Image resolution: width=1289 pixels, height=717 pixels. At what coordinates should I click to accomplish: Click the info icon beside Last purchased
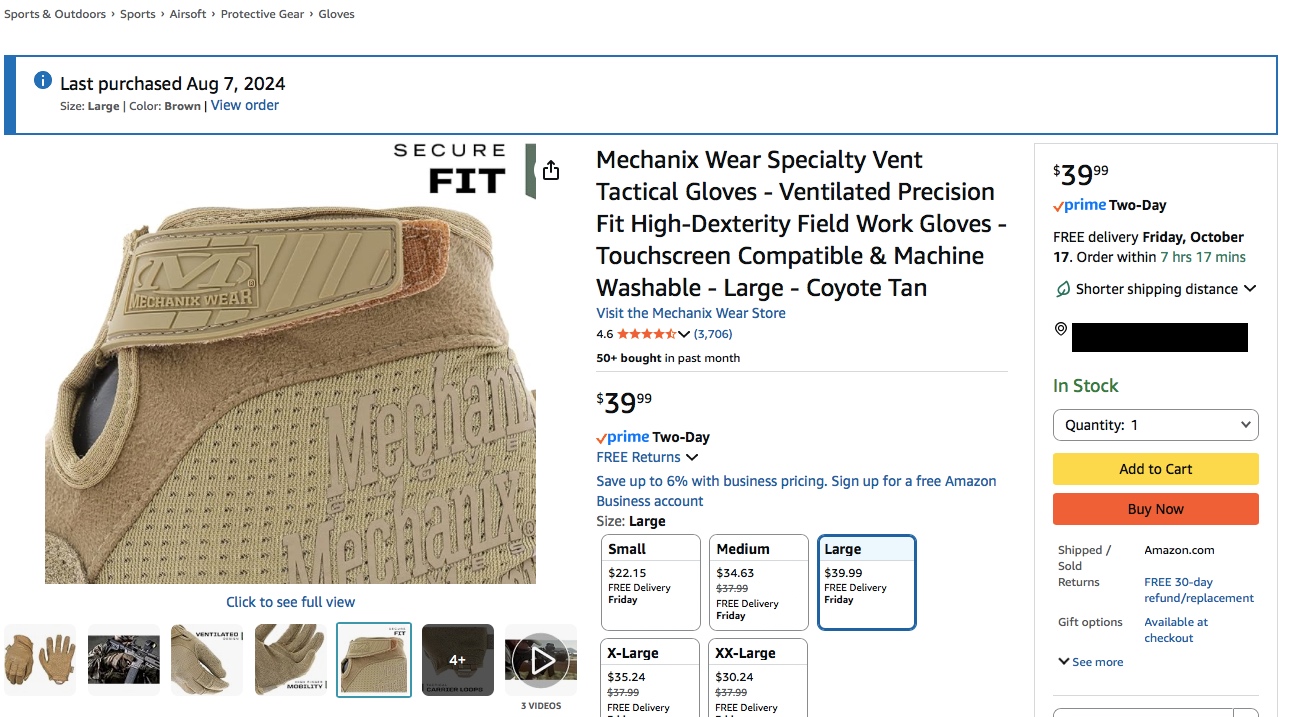43,81
